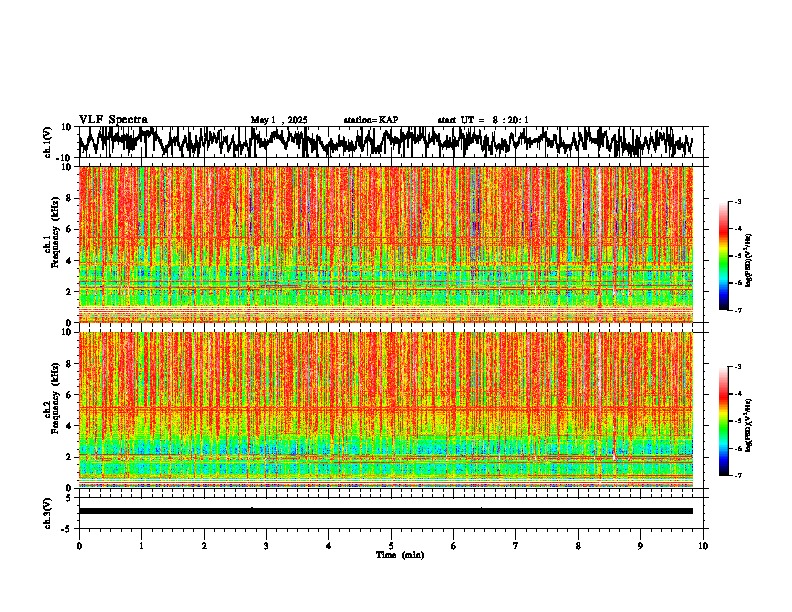
Task: Click the ch.1 spectrogram color scale bar
Action: pyautogui.click(x=724, y=256)
